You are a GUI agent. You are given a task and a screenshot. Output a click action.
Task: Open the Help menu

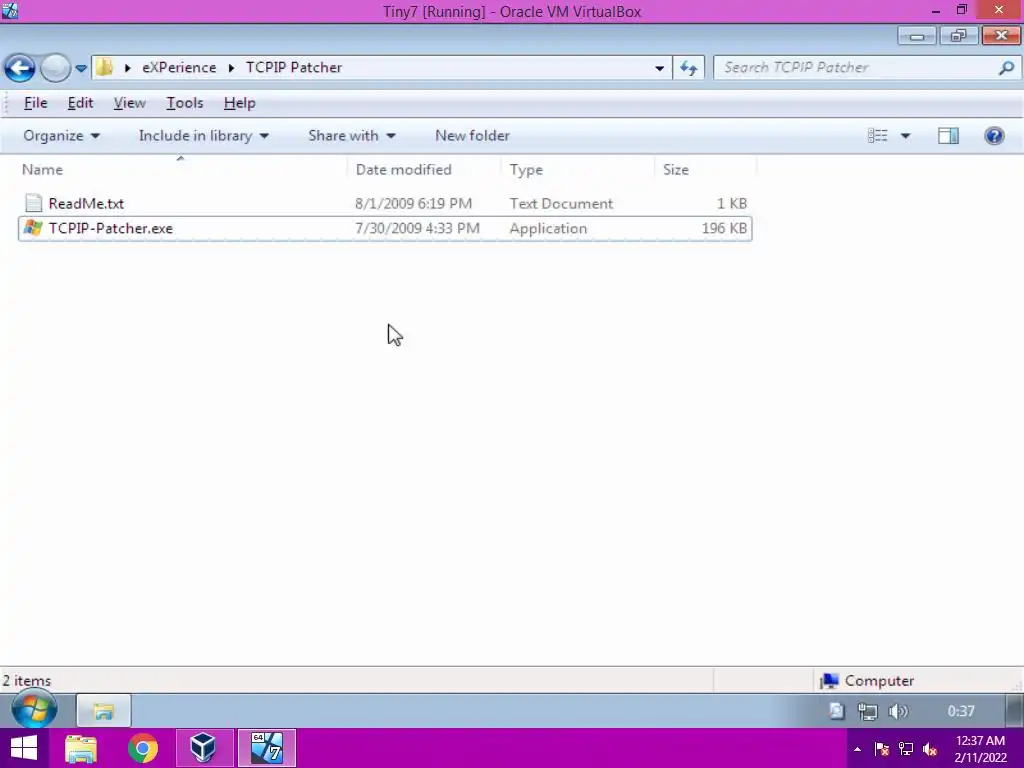click(x=240, y=103)
